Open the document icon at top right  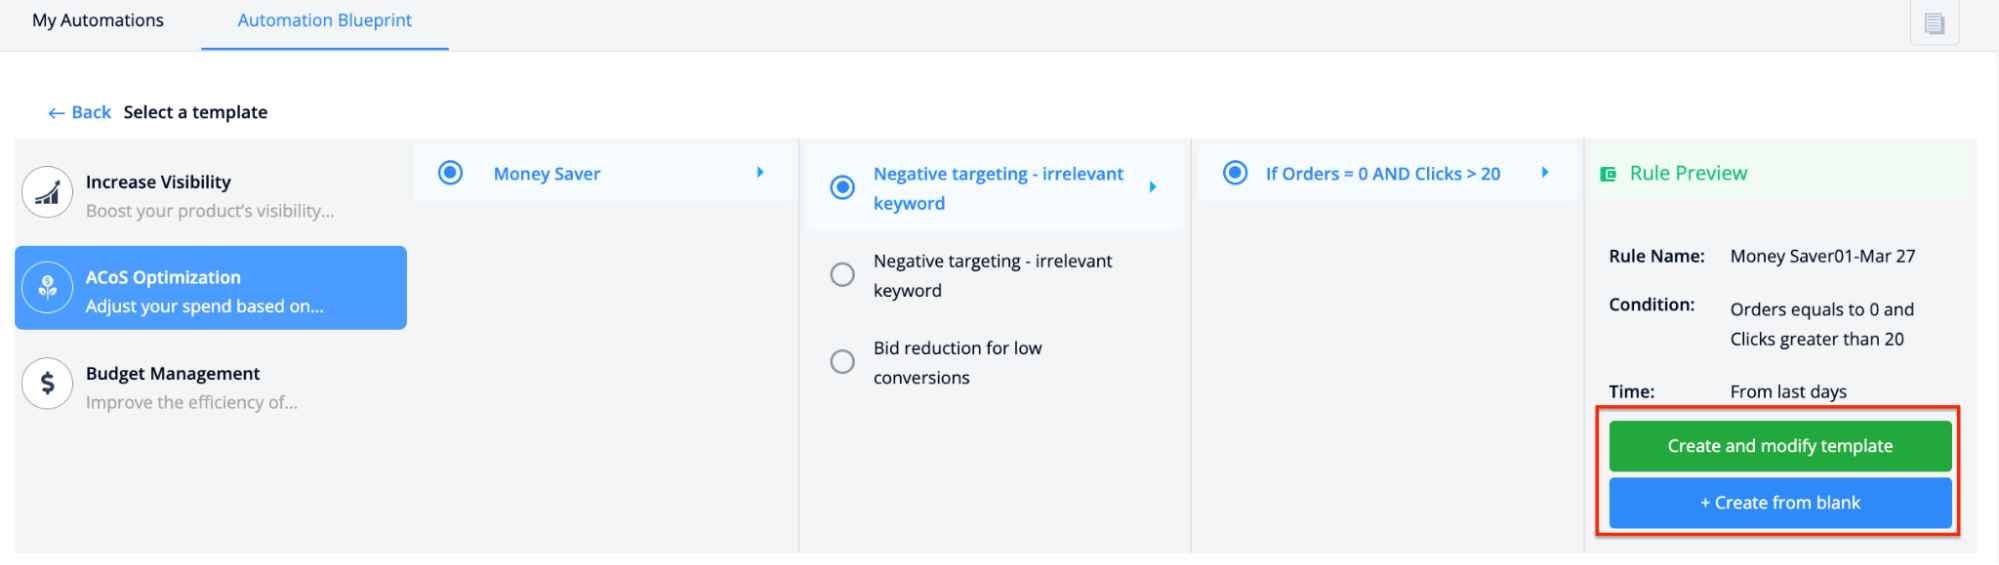tap(1934, 23)
